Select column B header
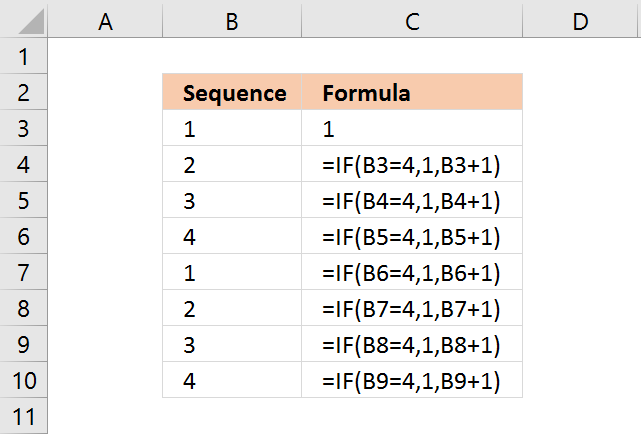Image resolution: width=641 pixels, height=434 pixels. coord(232,21)
